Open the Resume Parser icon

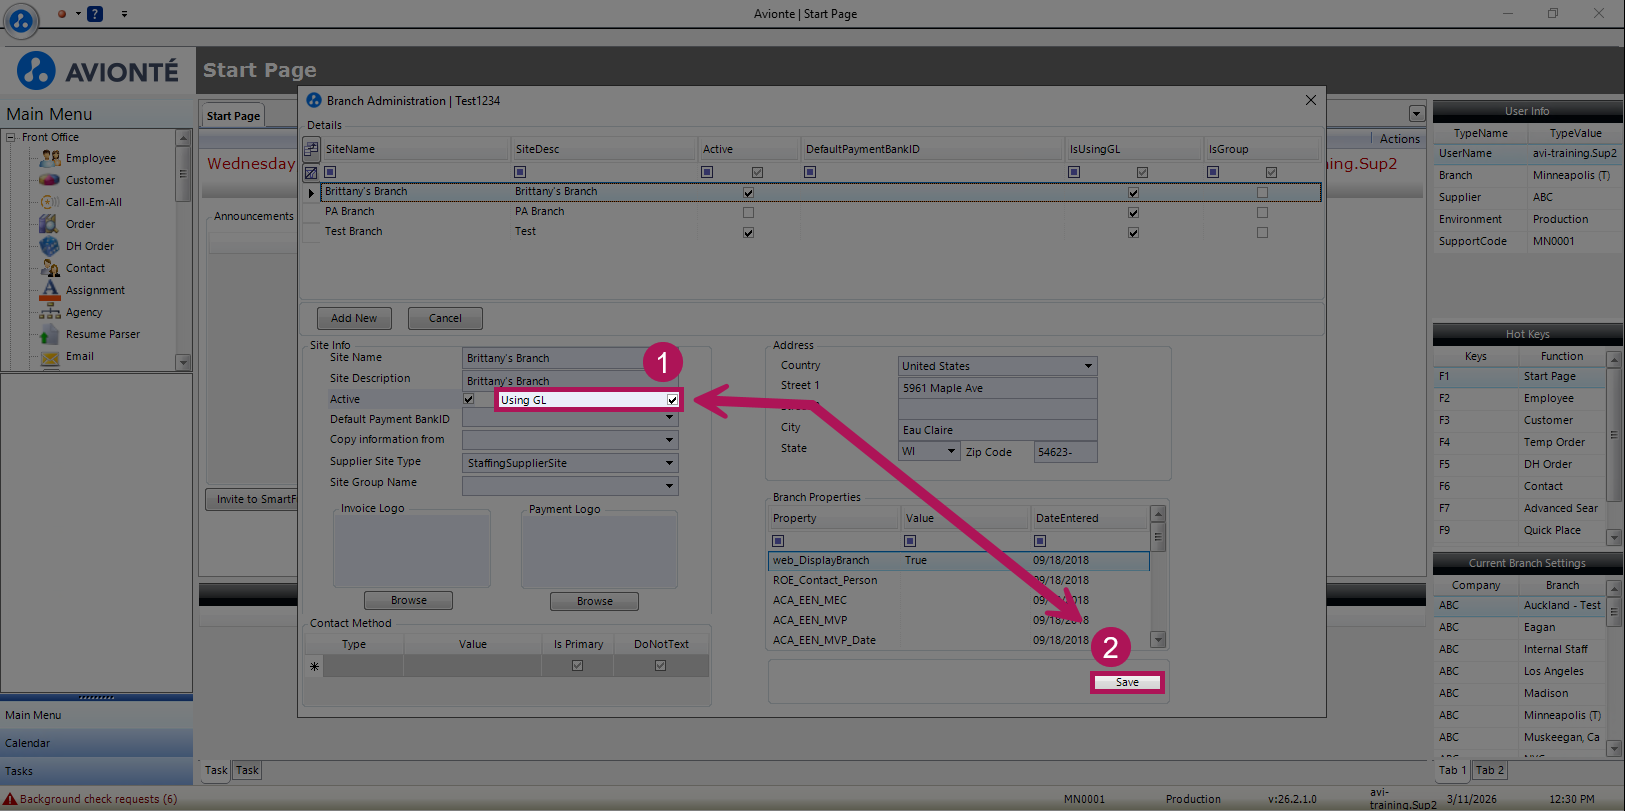(x=50, y=334)
